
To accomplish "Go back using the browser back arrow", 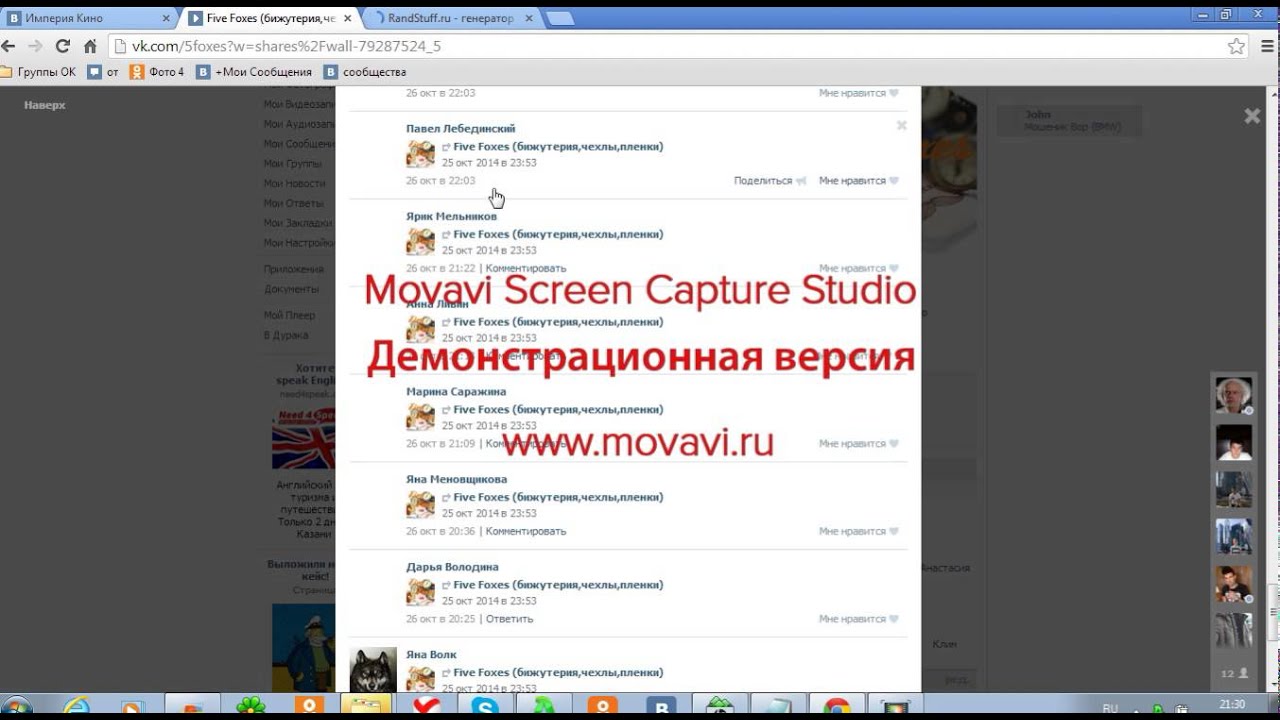I will (9, 46).
